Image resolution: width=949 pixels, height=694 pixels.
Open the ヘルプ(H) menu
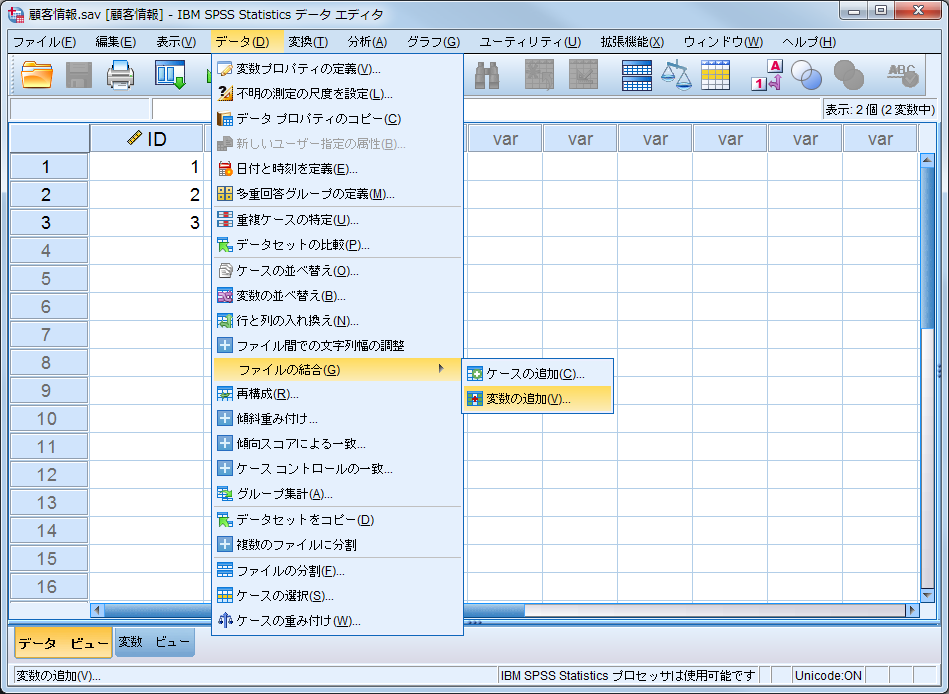[x=809, y=42]
